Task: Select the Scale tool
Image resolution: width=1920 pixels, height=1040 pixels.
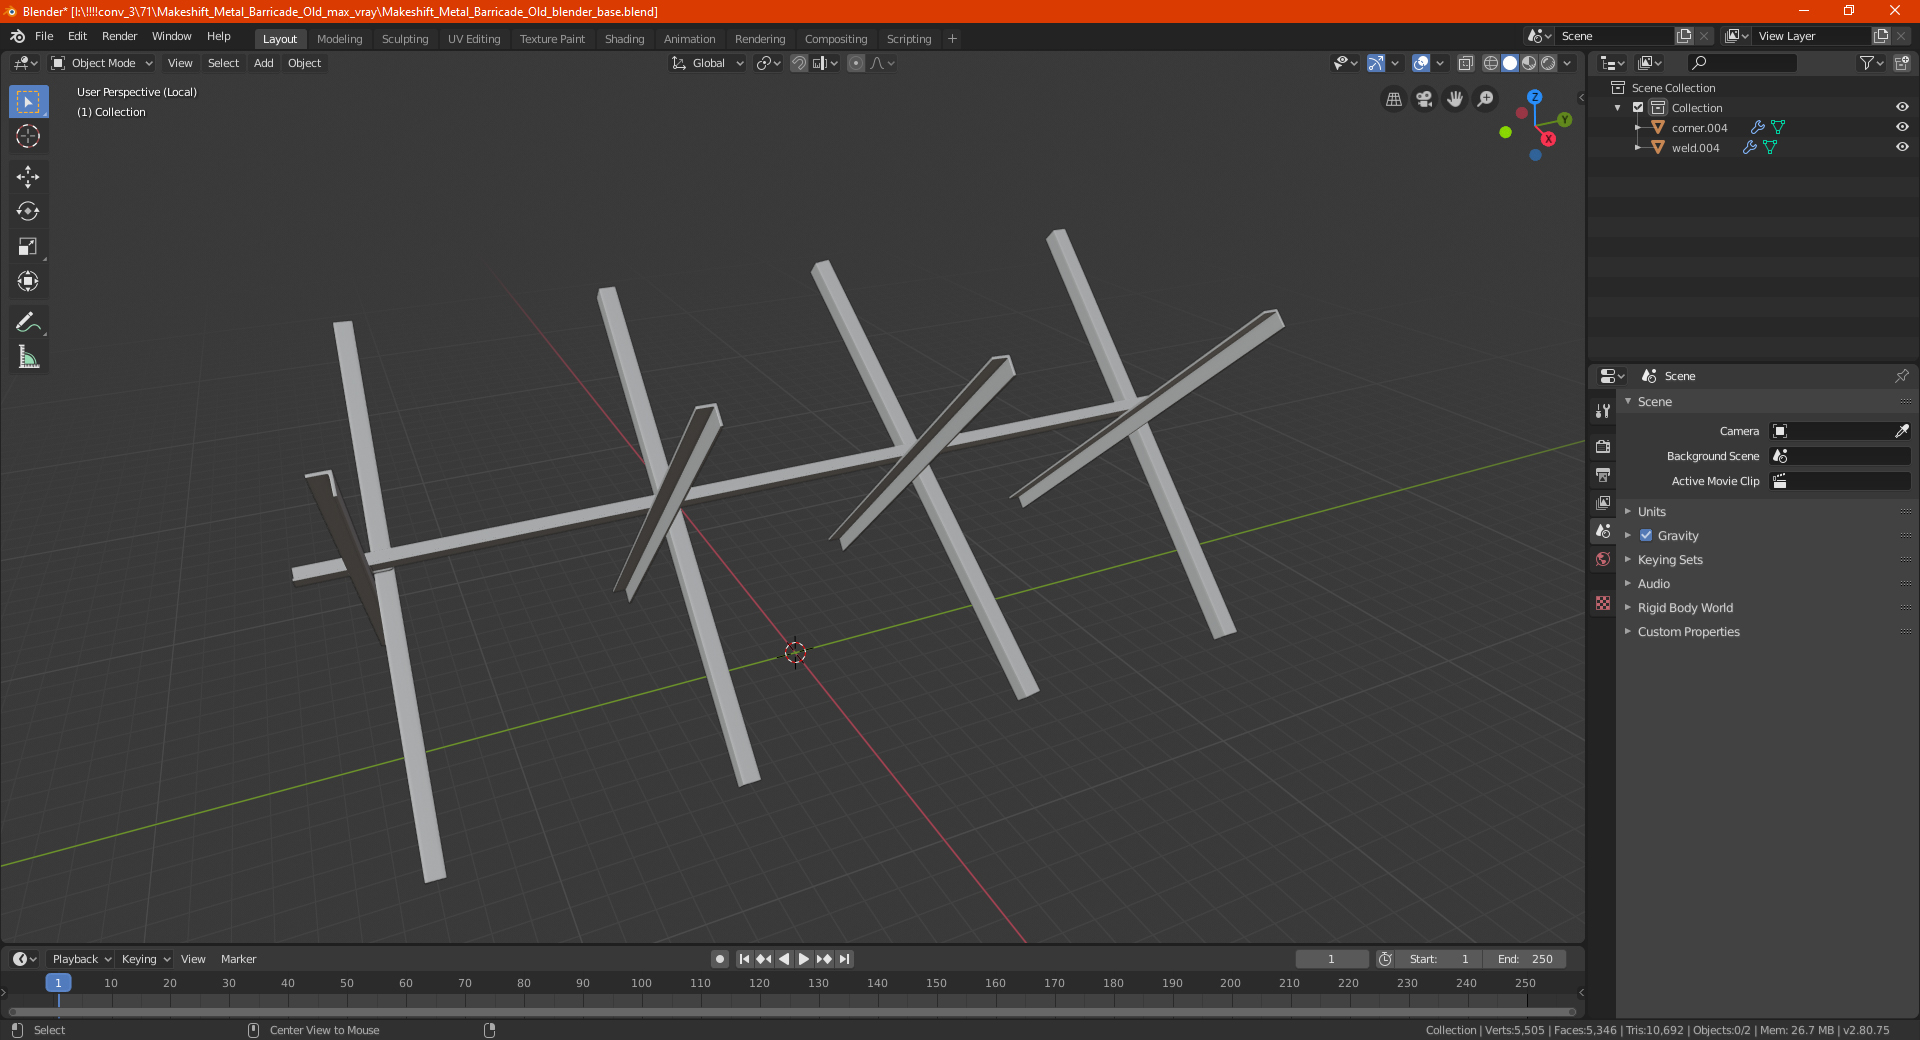Action: point(28,246)
